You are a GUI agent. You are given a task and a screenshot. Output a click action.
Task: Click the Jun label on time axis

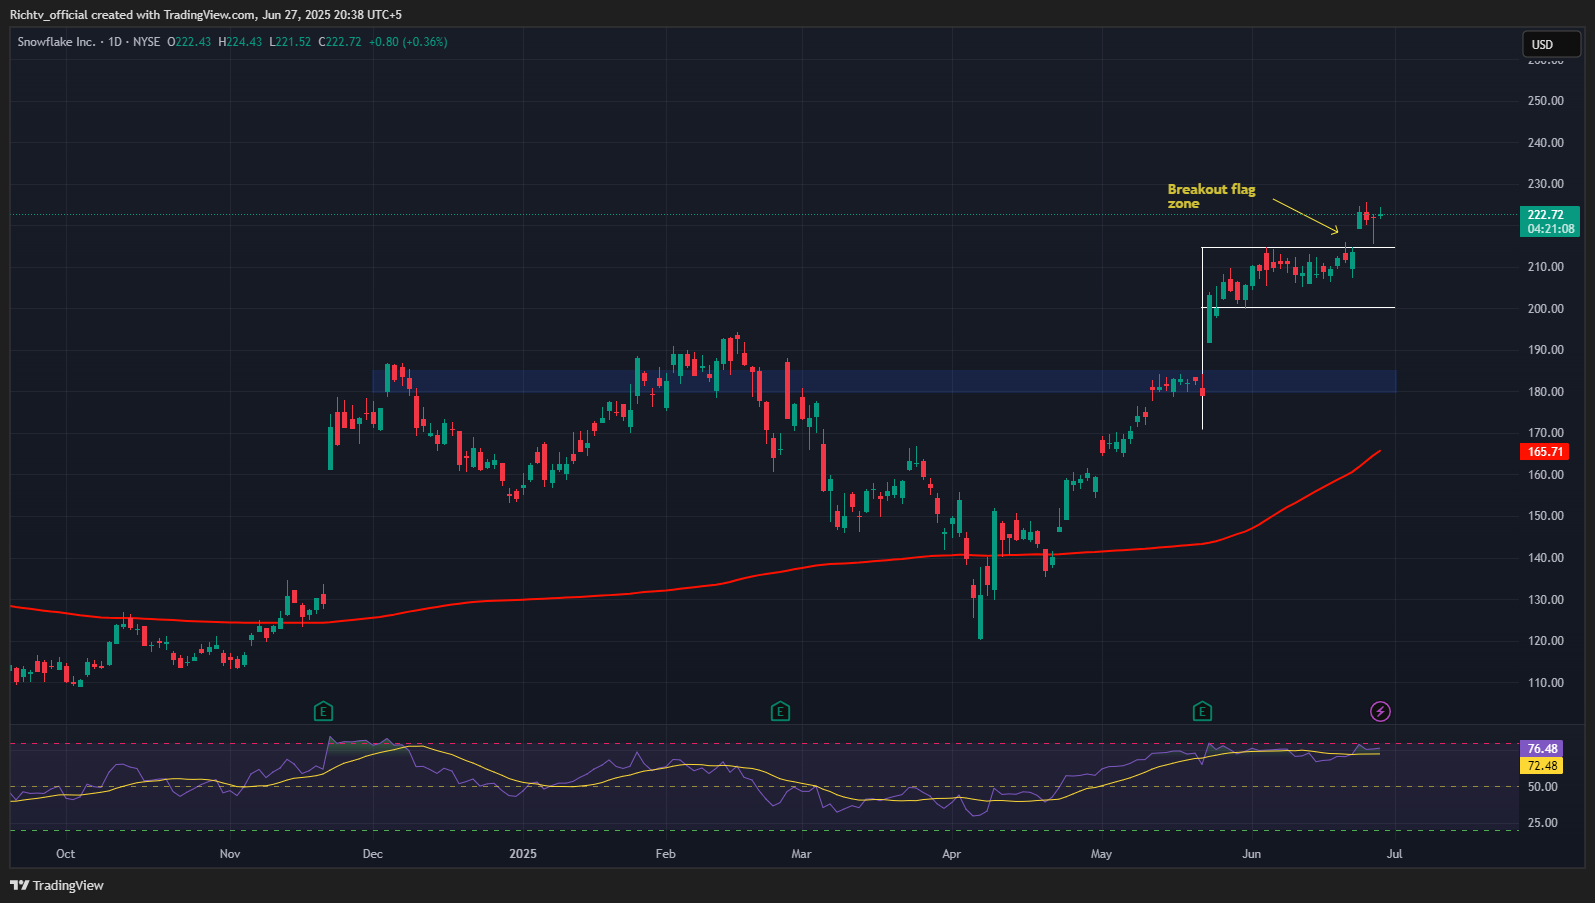click(x=1251, y=854)
